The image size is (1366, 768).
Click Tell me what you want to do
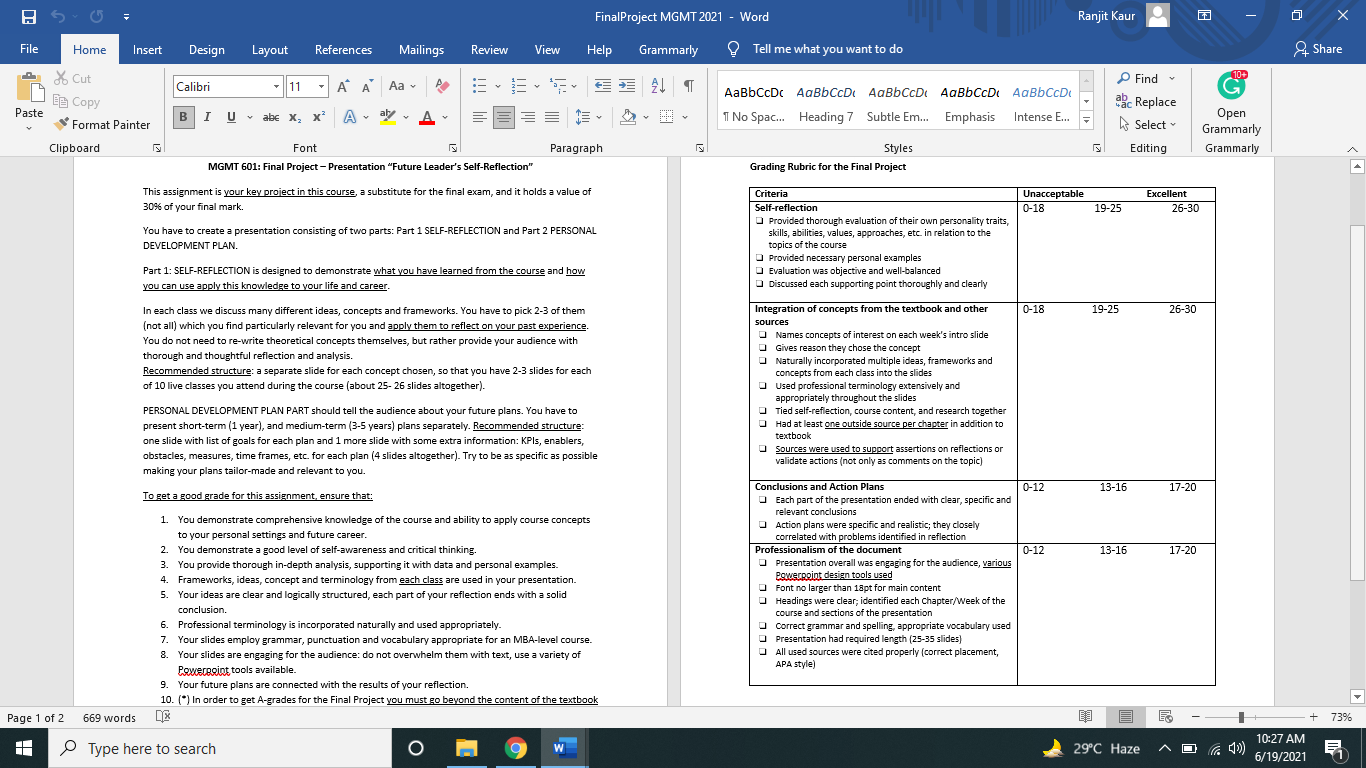[816, 49]
